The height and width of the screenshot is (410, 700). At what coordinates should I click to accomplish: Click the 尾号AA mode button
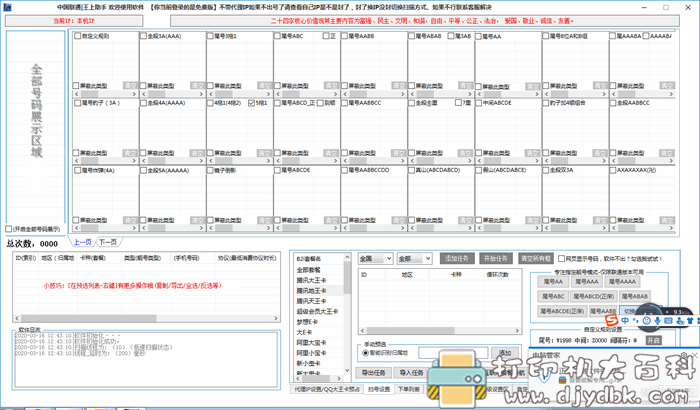(553, 281)
